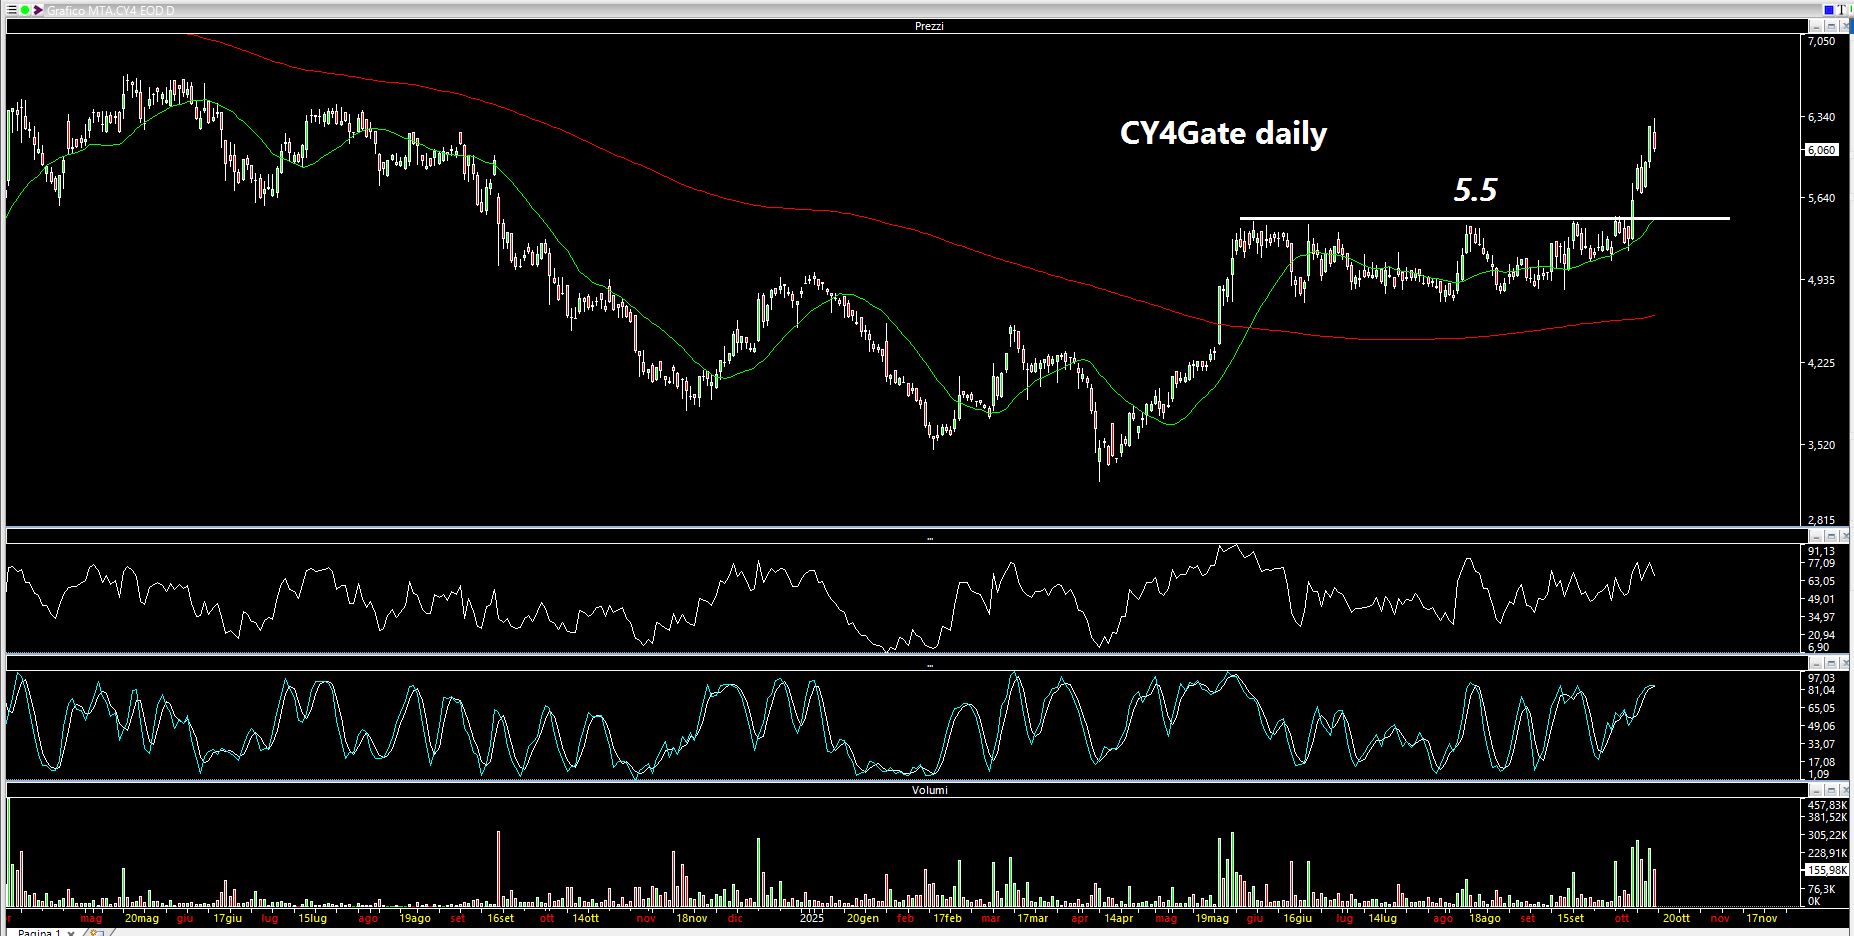The height and width of the screenshot is (936, 1854).
Task: Maximize the Prezzi price panel
Action: (1831, 26)
